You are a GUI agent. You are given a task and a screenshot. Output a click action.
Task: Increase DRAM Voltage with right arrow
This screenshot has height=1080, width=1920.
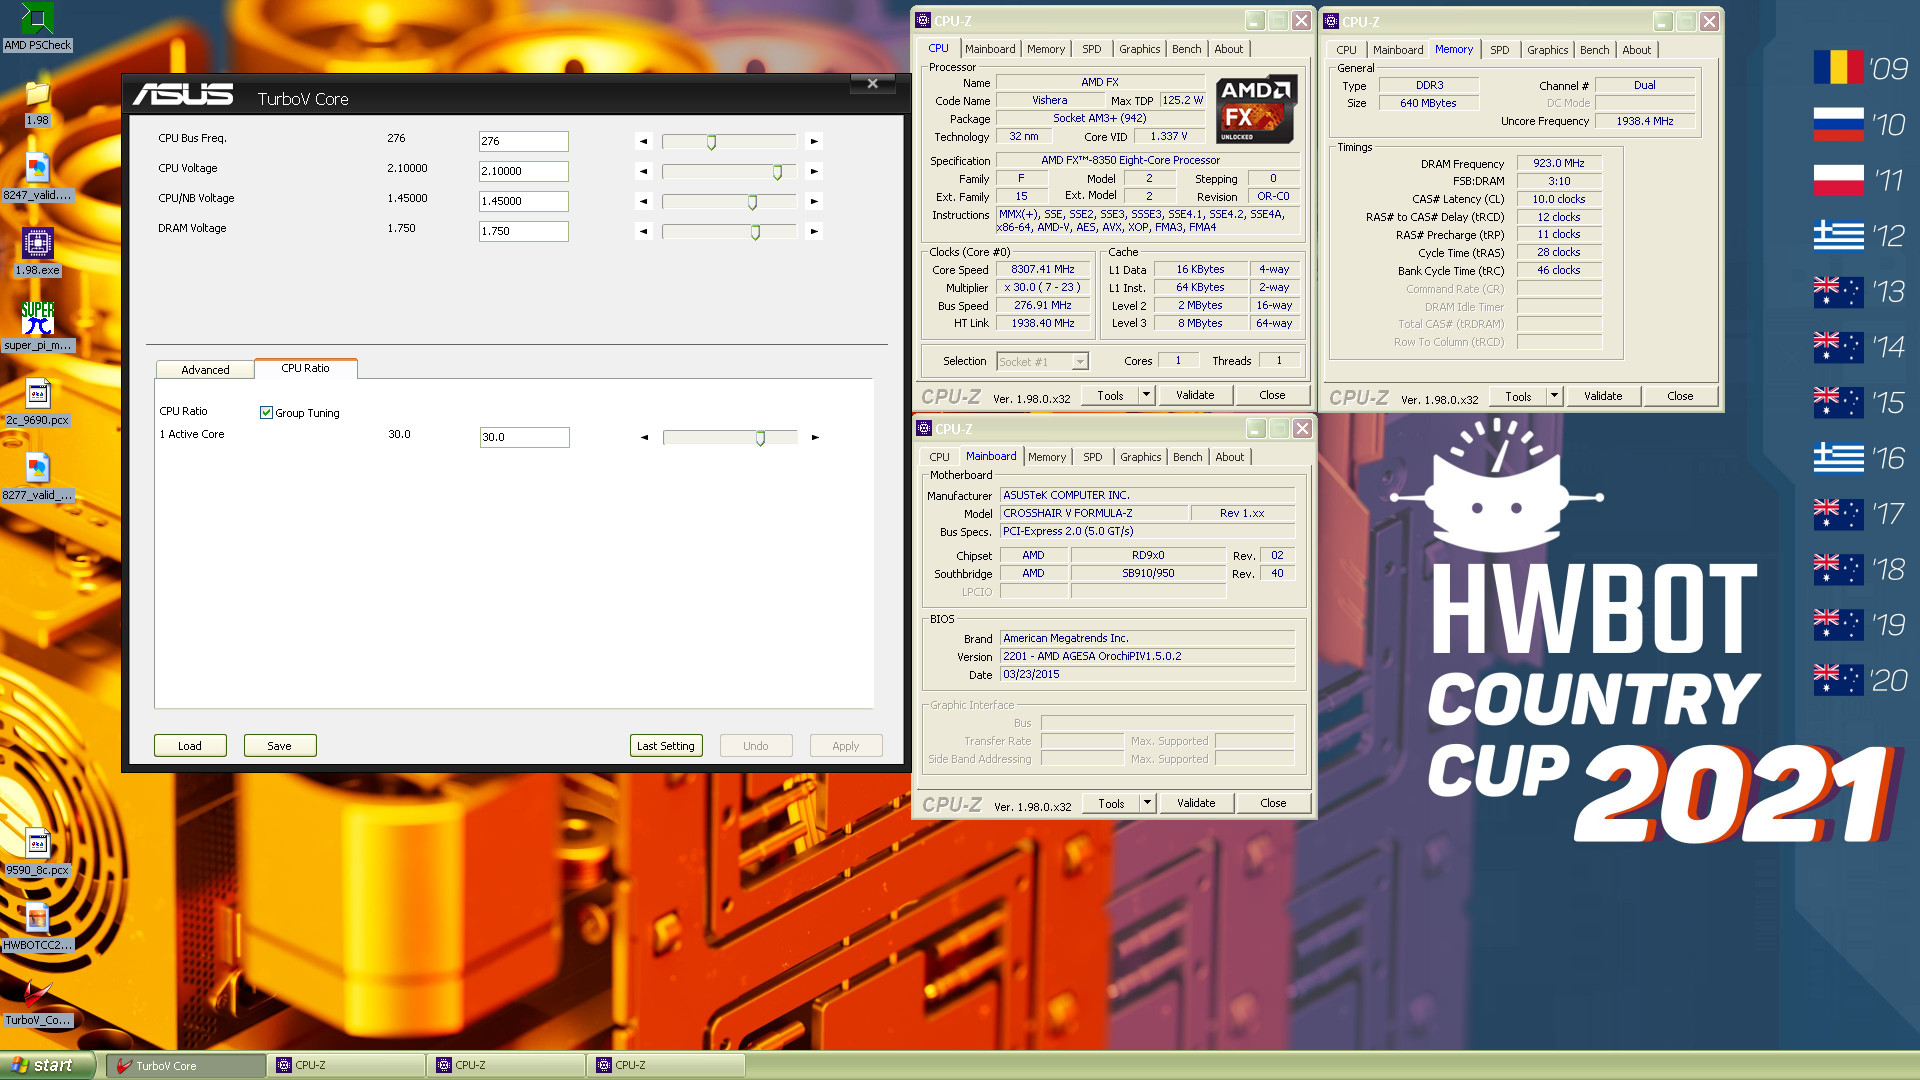[814, 231]
